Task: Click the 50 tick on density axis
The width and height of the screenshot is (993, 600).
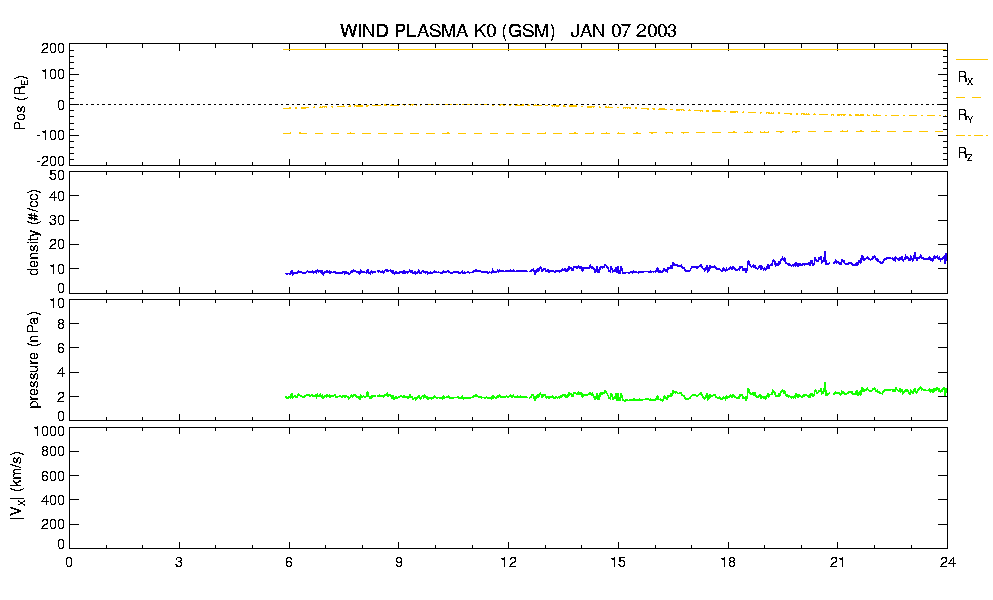Action: tap(57, 176)
